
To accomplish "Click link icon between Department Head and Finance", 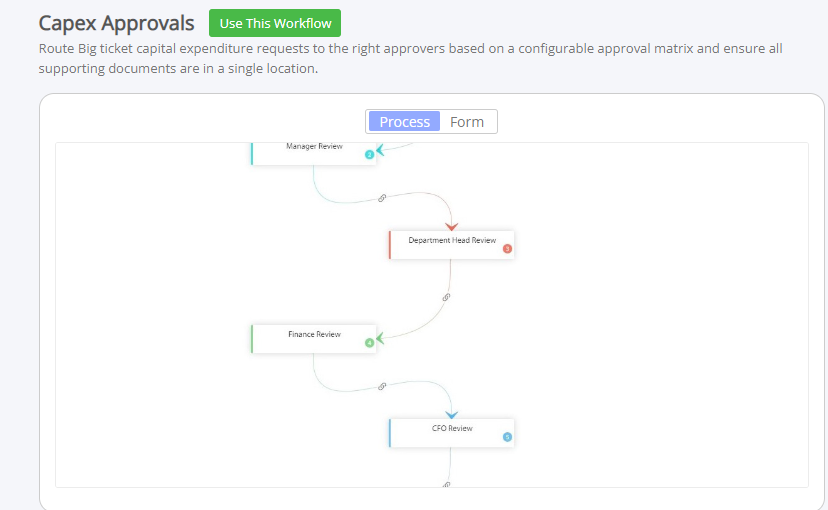I will [x=446, y=297].
